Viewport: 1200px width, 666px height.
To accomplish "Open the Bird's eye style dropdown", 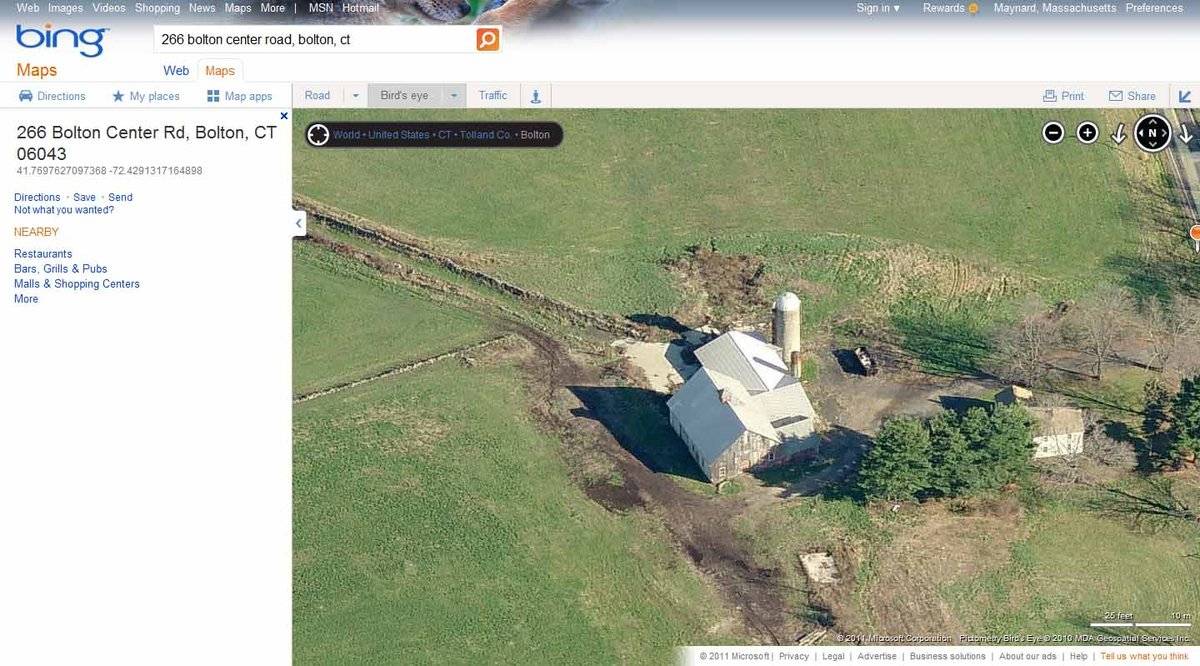I will 453,94.
